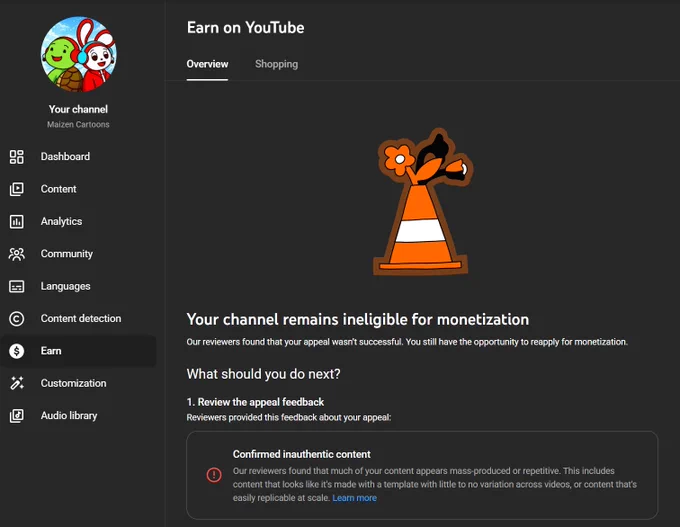Screen dimensions: 680x527
Task: Switch to the Shopping tab
Action: click(x=276, y=64)
